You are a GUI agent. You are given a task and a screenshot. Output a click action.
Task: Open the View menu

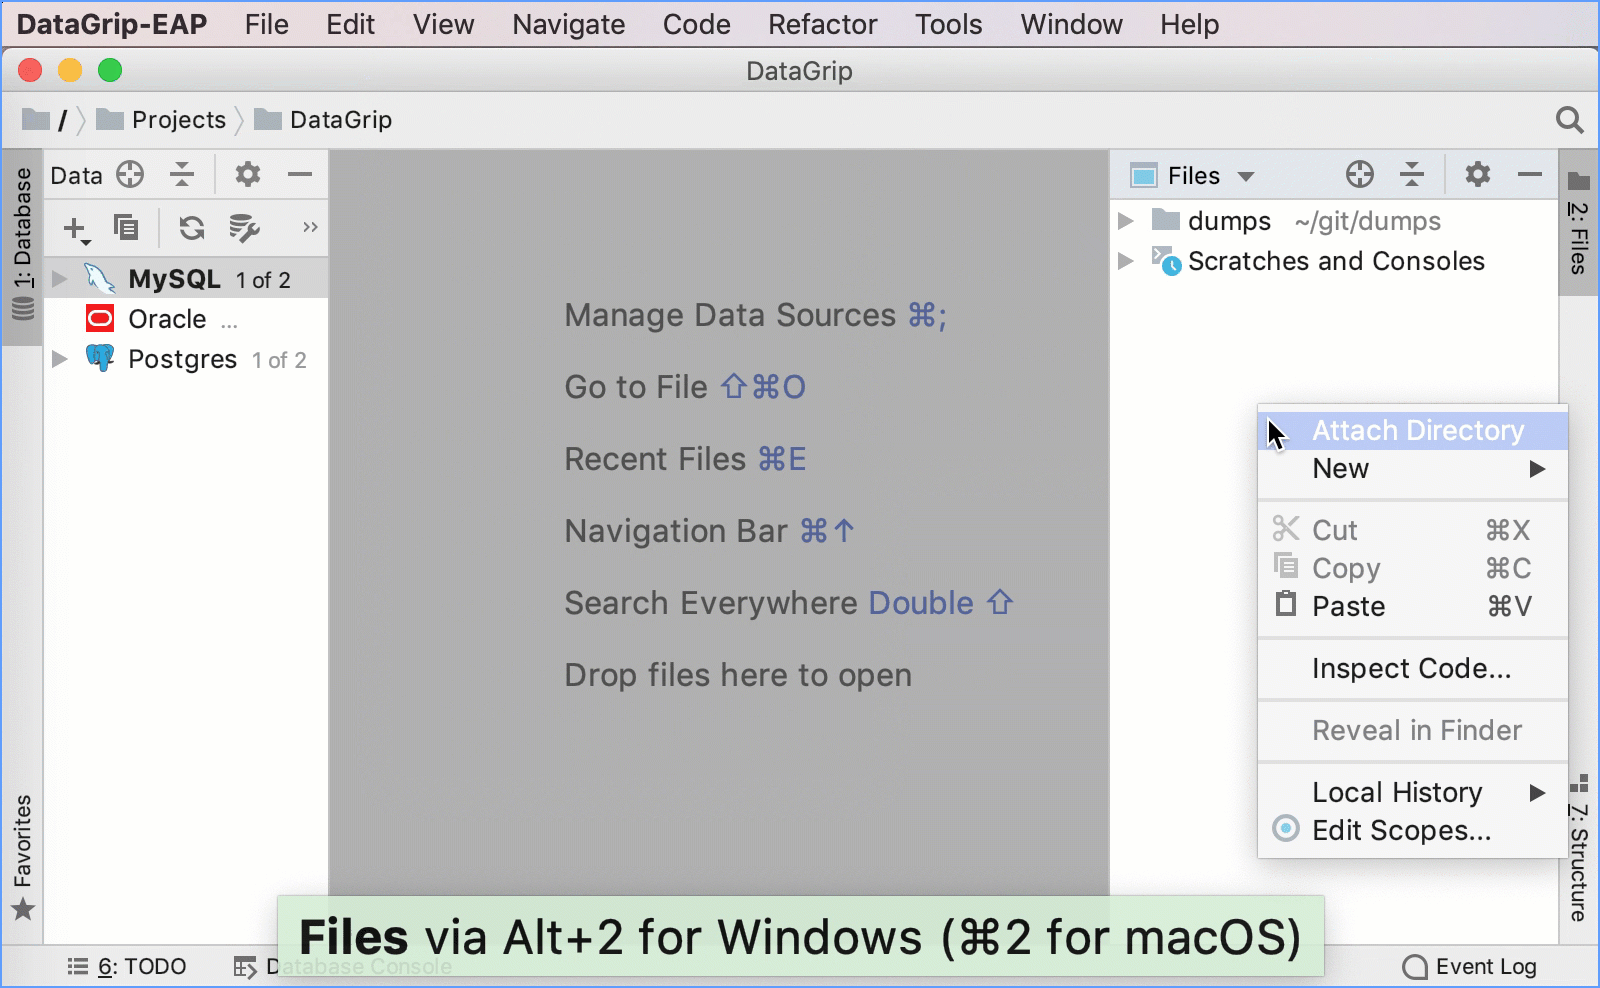tap(443, 24)
